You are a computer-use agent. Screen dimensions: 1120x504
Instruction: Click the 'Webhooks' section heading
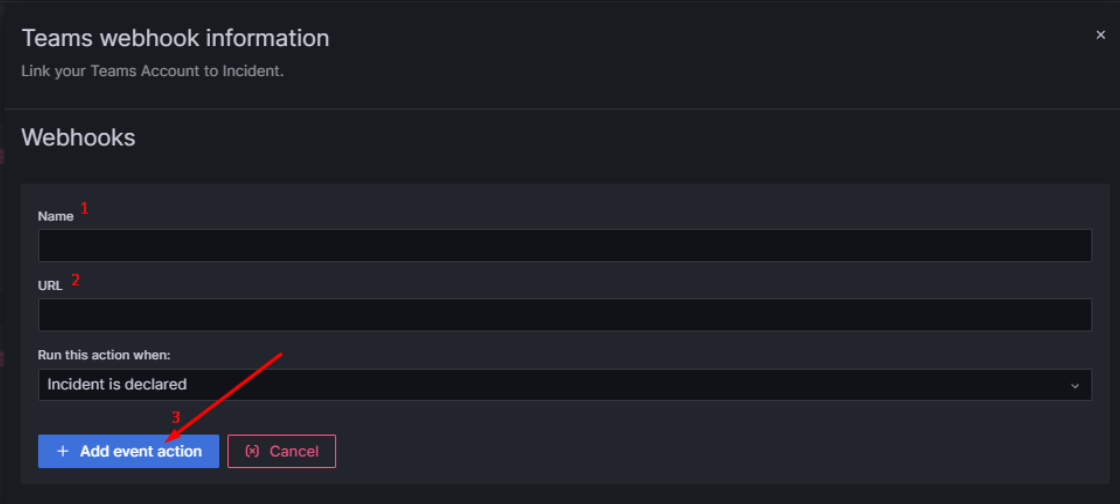[78, 137]
